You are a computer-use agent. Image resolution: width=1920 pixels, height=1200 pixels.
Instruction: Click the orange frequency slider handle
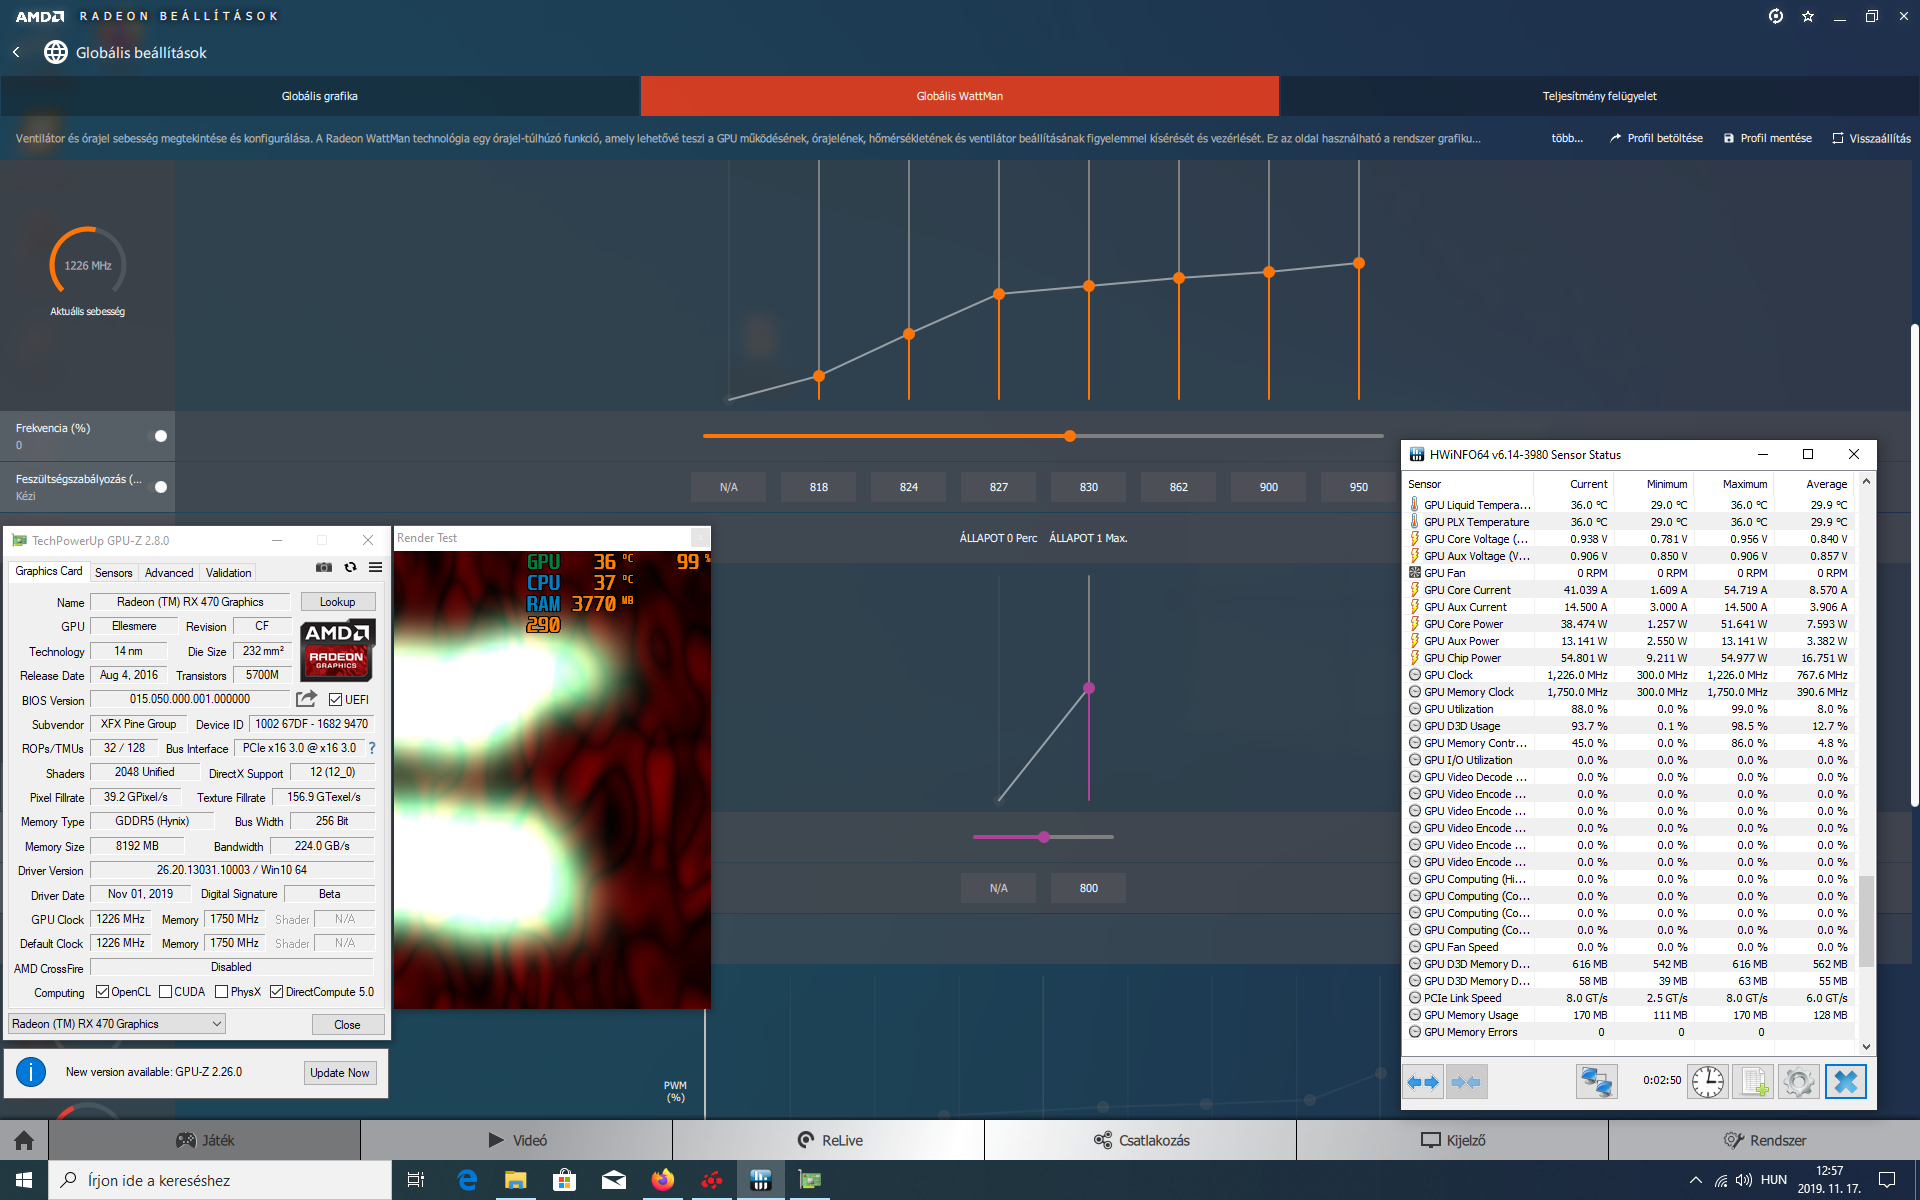[1070, 436]
